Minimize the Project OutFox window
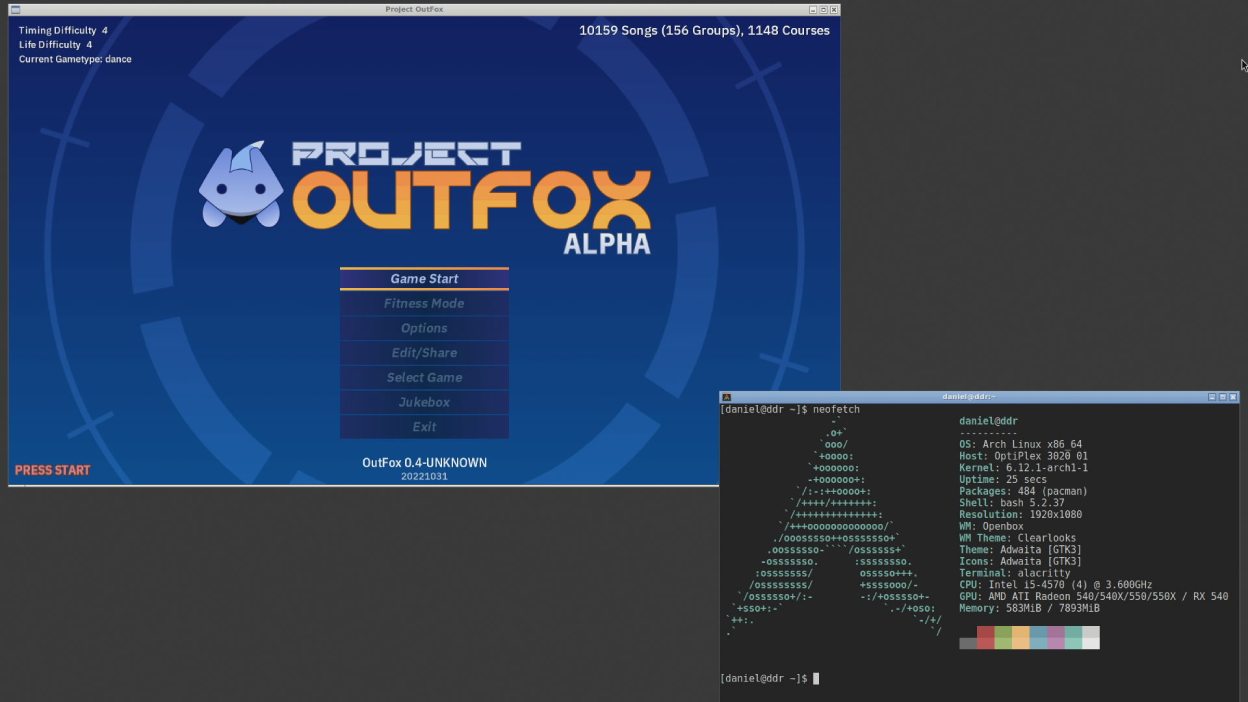 [811, 9]
